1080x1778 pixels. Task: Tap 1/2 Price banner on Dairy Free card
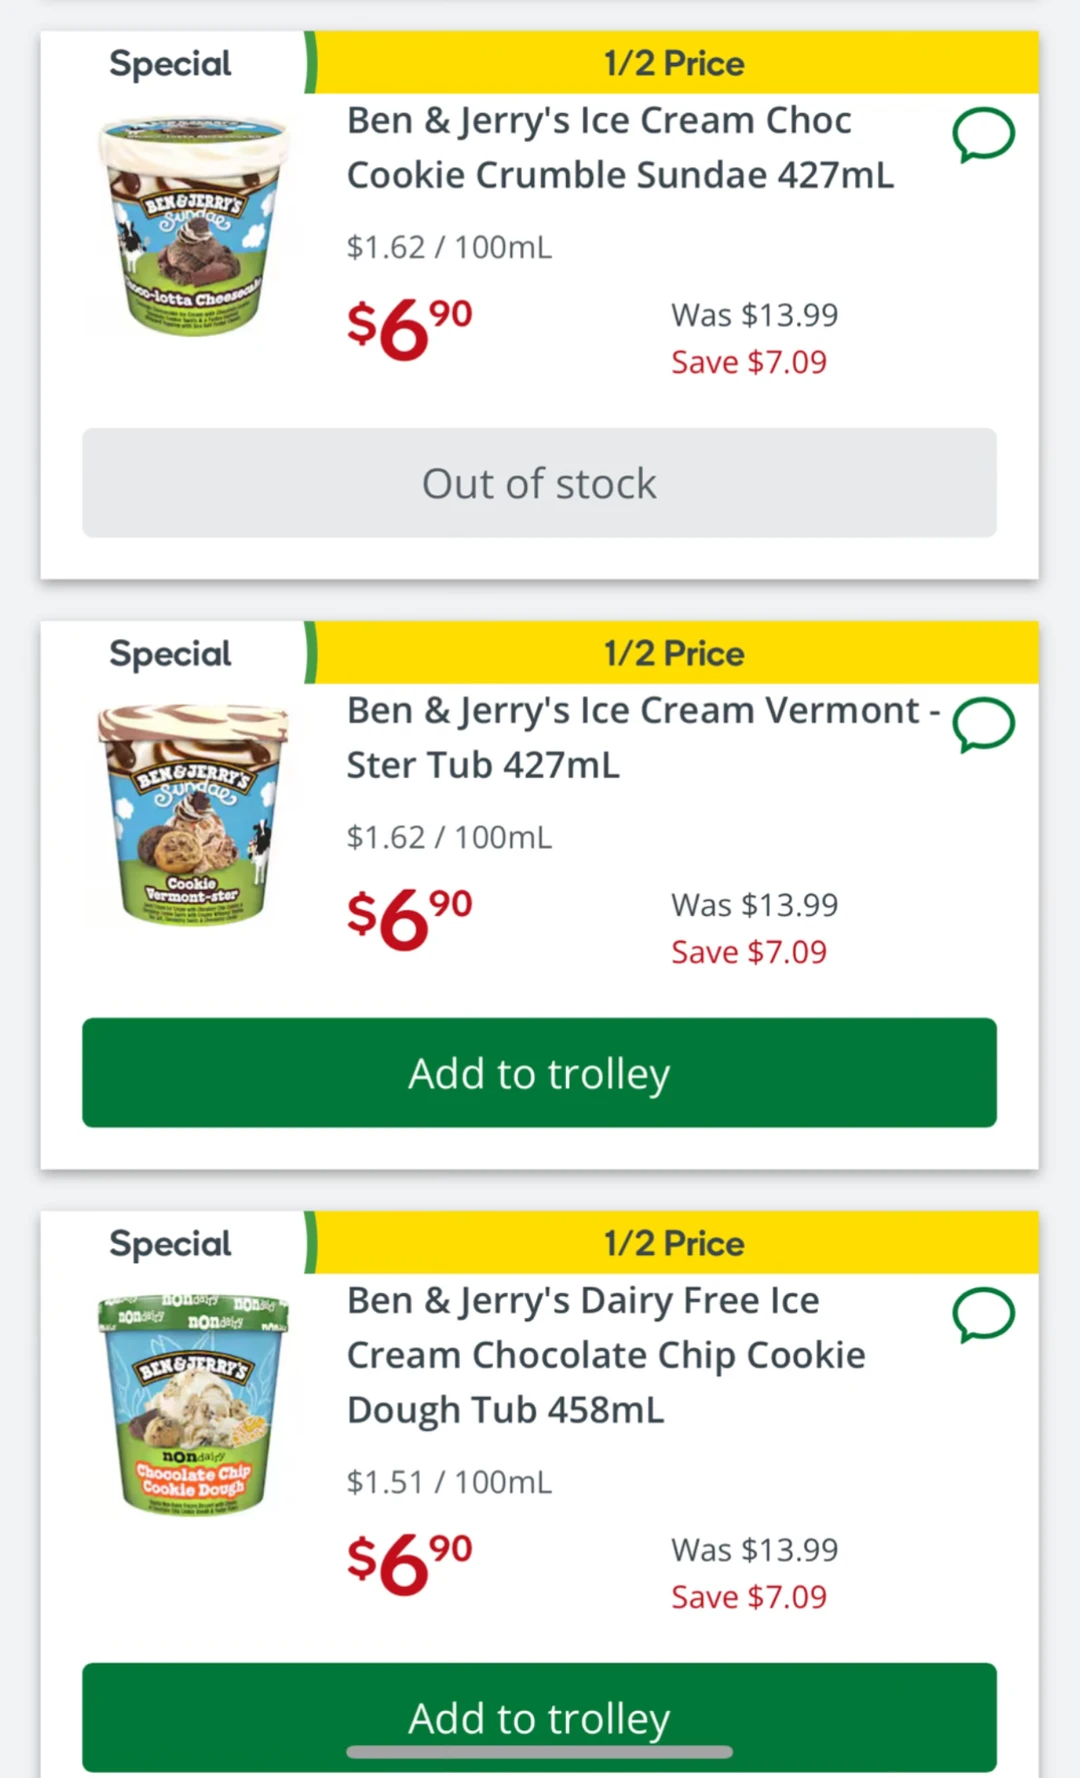pos(674,1243)
